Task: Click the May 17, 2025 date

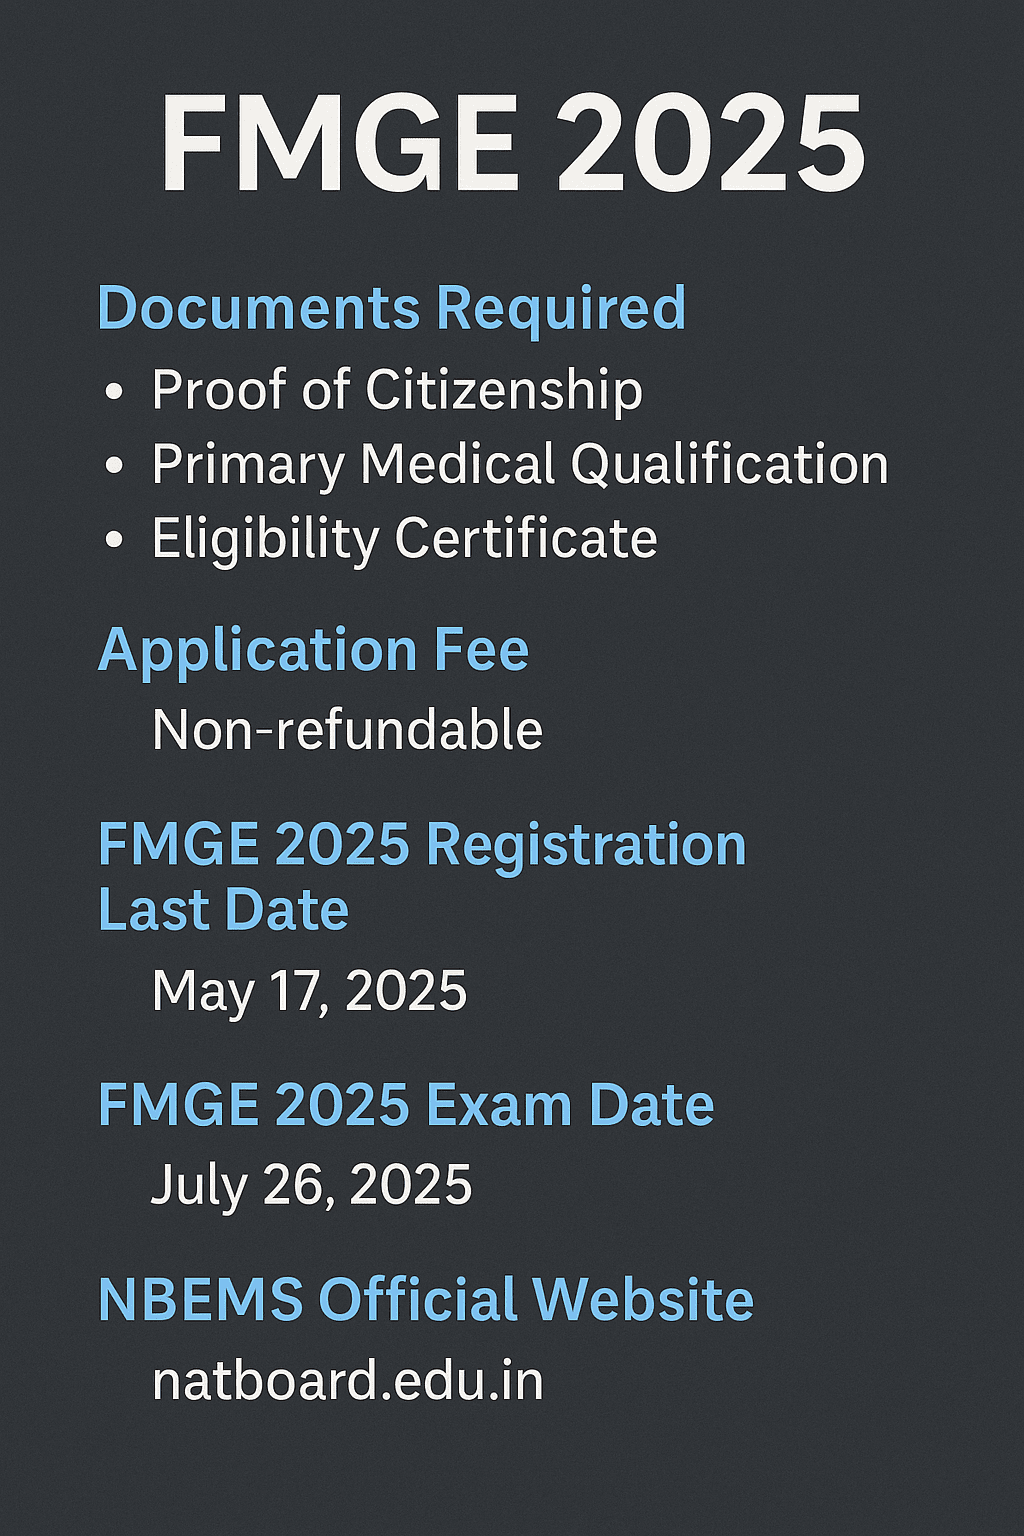Action: point(309,992)
